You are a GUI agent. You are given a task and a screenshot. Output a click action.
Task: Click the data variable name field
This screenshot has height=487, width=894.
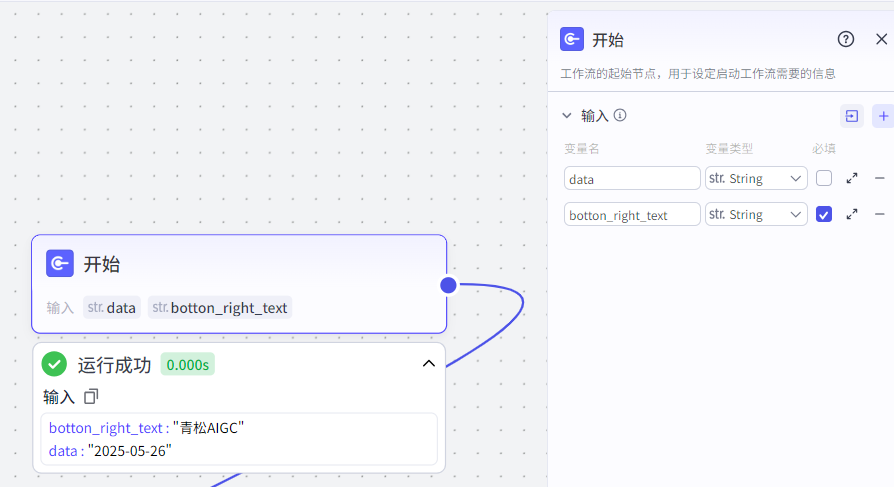point(632,178)
